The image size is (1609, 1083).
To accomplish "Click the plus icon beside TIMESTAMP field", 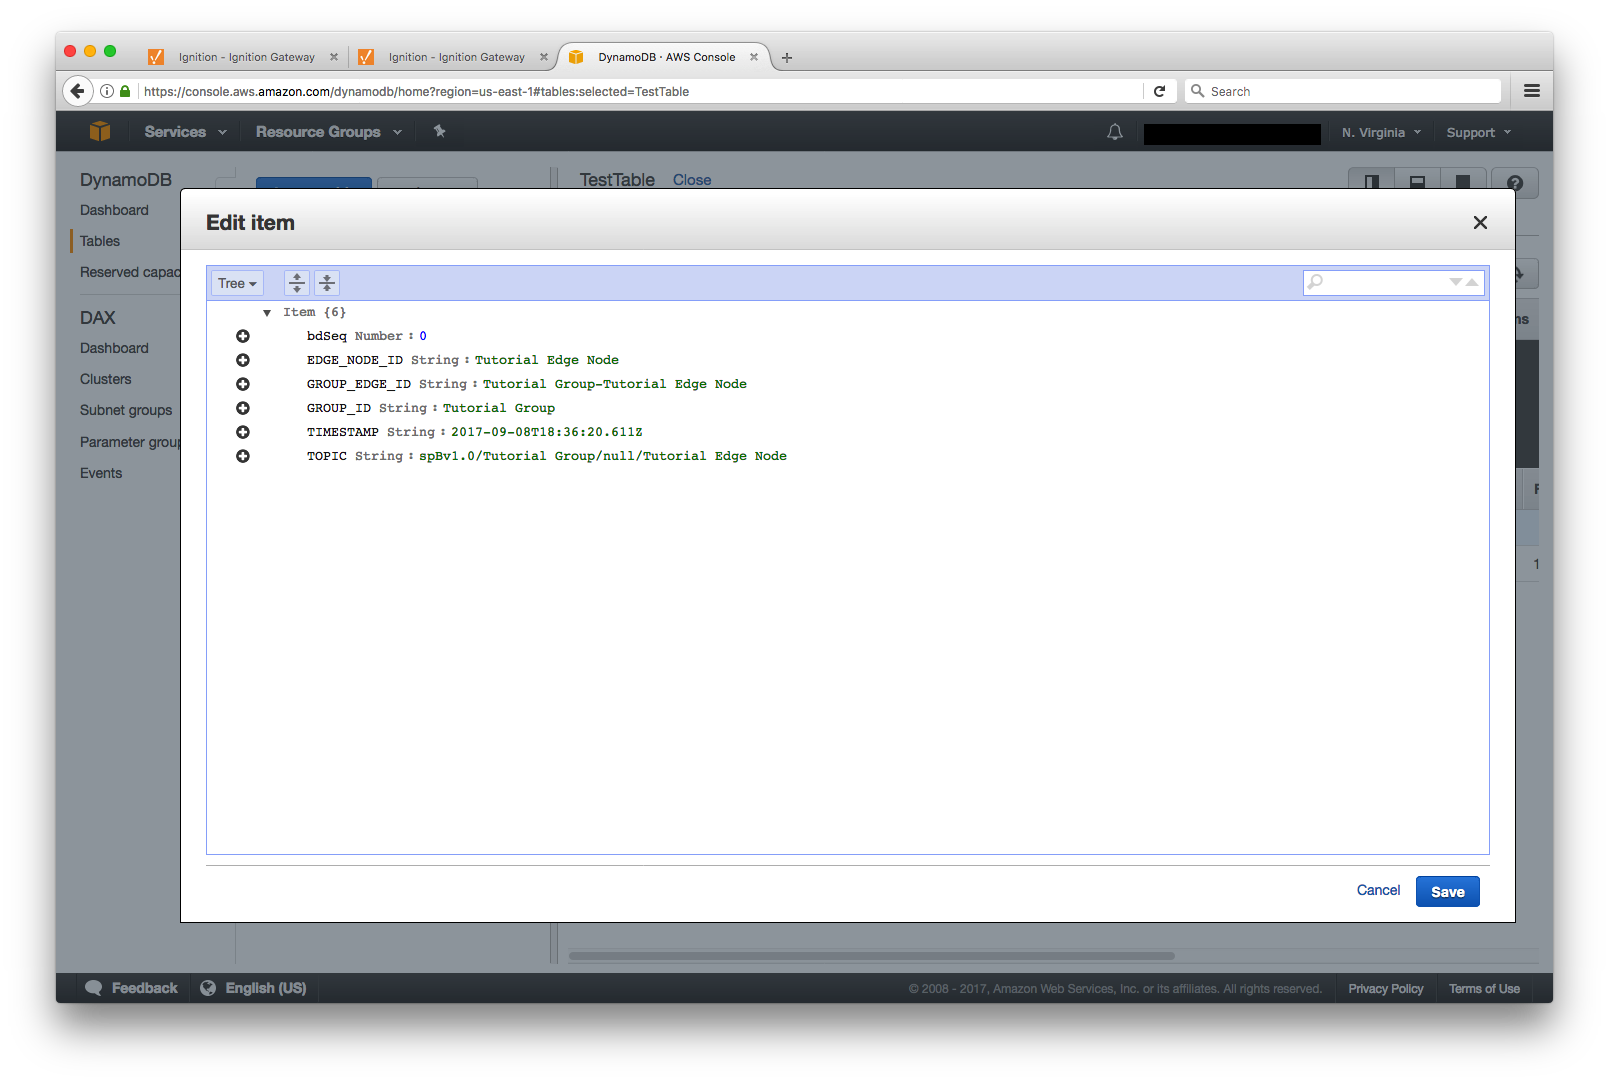I will pyautogui.click(x=242, y=432).
